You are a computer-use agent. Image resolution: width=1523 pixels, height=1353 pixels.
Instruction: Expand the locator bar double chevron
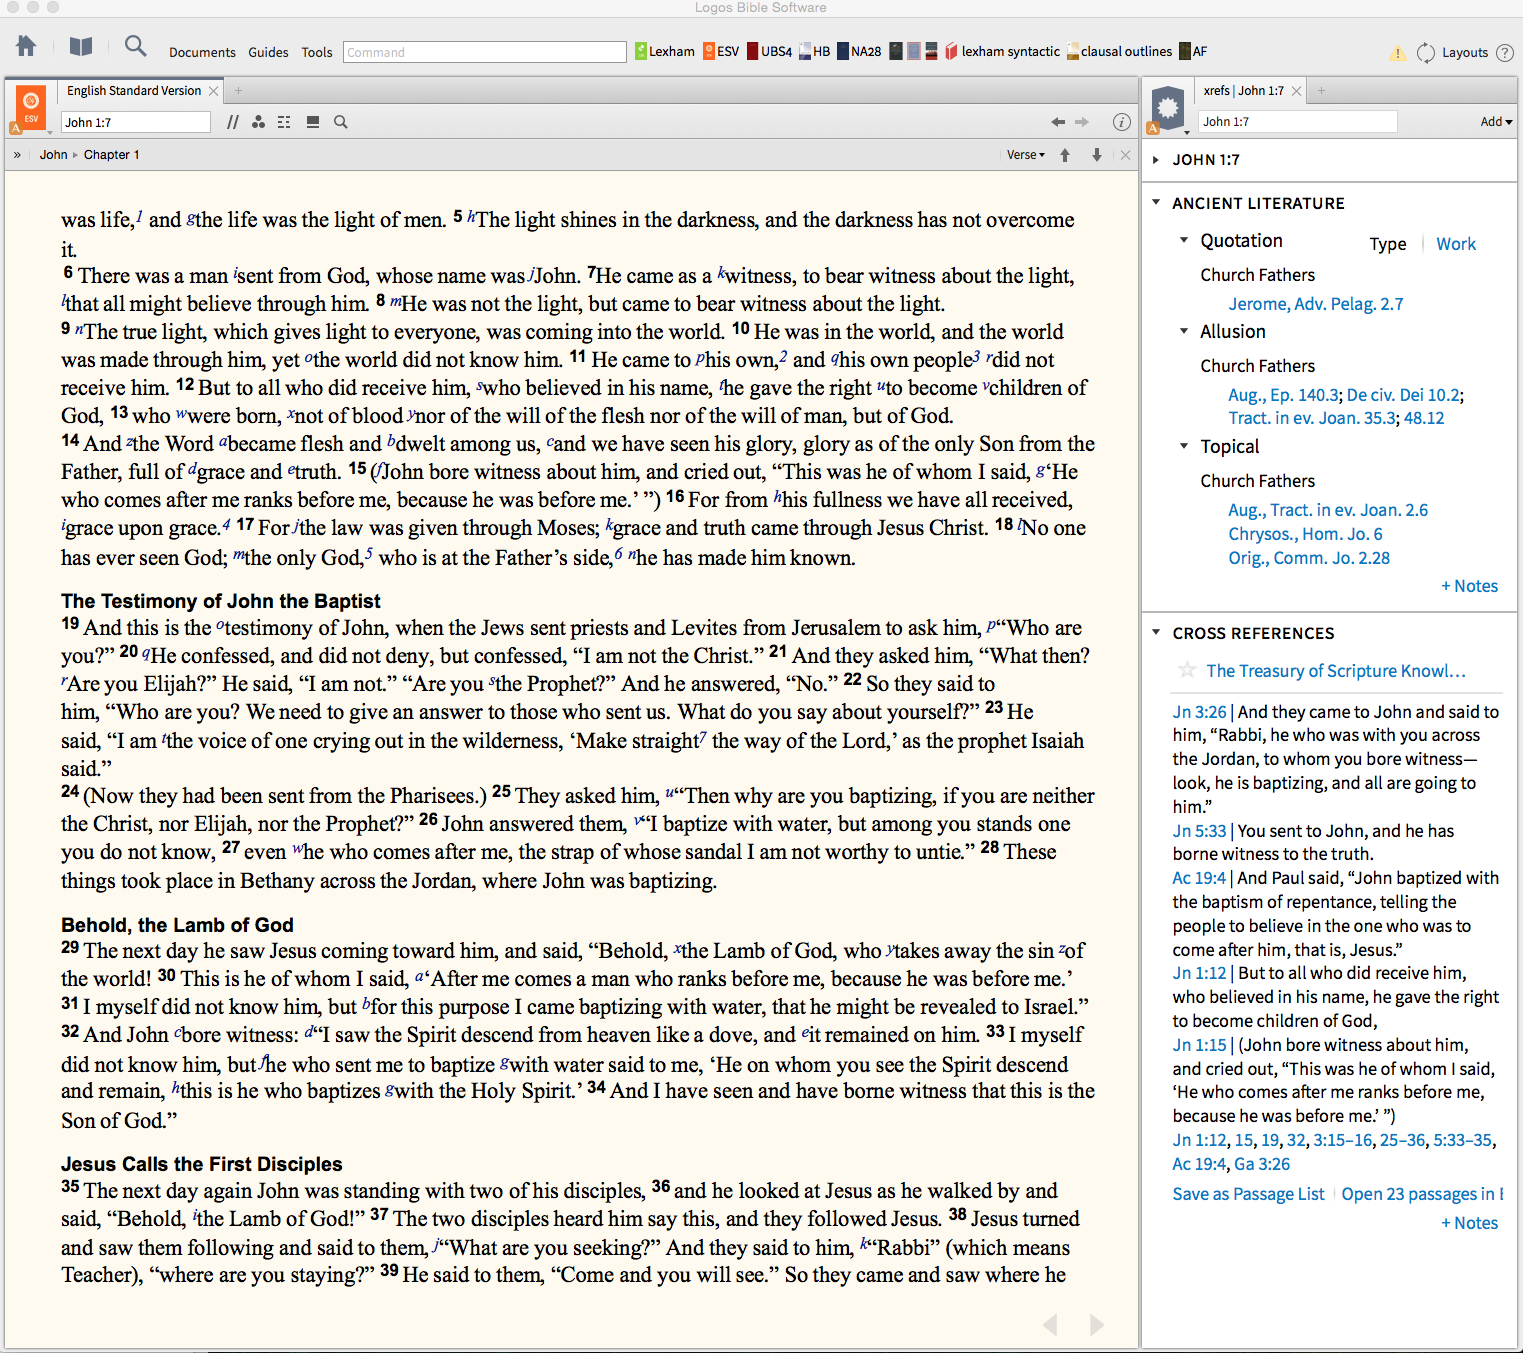pyautogui.click(x=17, y=155)
